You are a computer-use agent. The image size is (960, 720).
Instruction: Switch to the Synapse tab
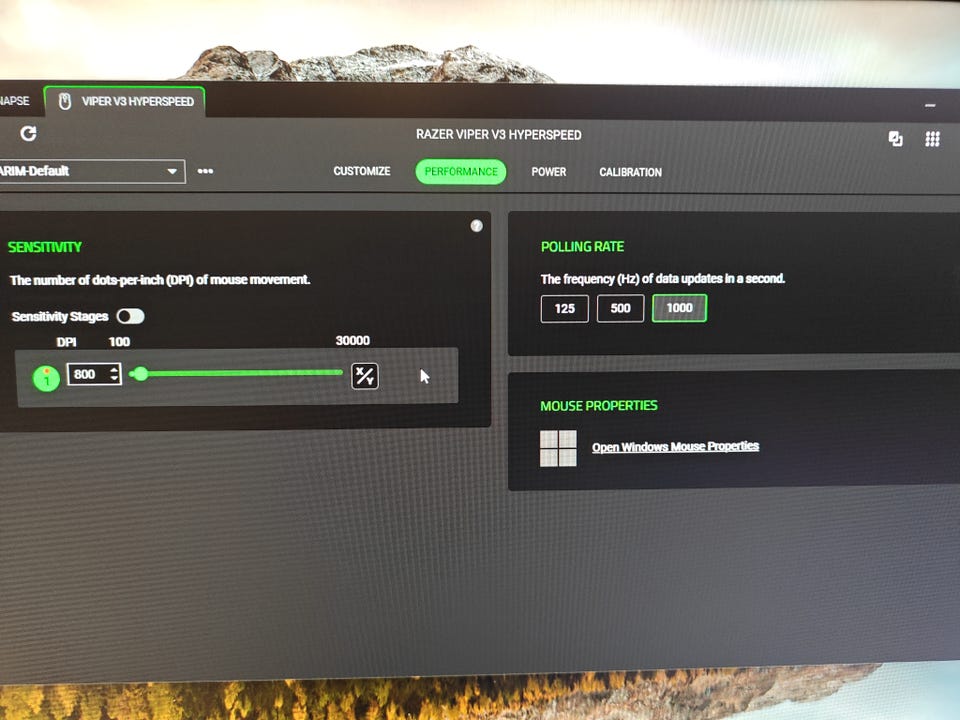(x=15, y=100)
